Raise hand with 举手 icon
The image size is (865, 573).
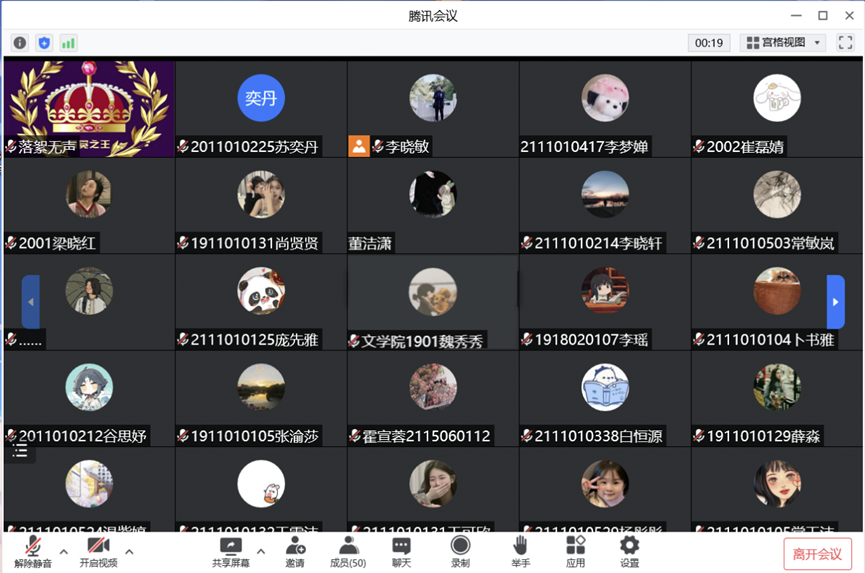point(520,551)
